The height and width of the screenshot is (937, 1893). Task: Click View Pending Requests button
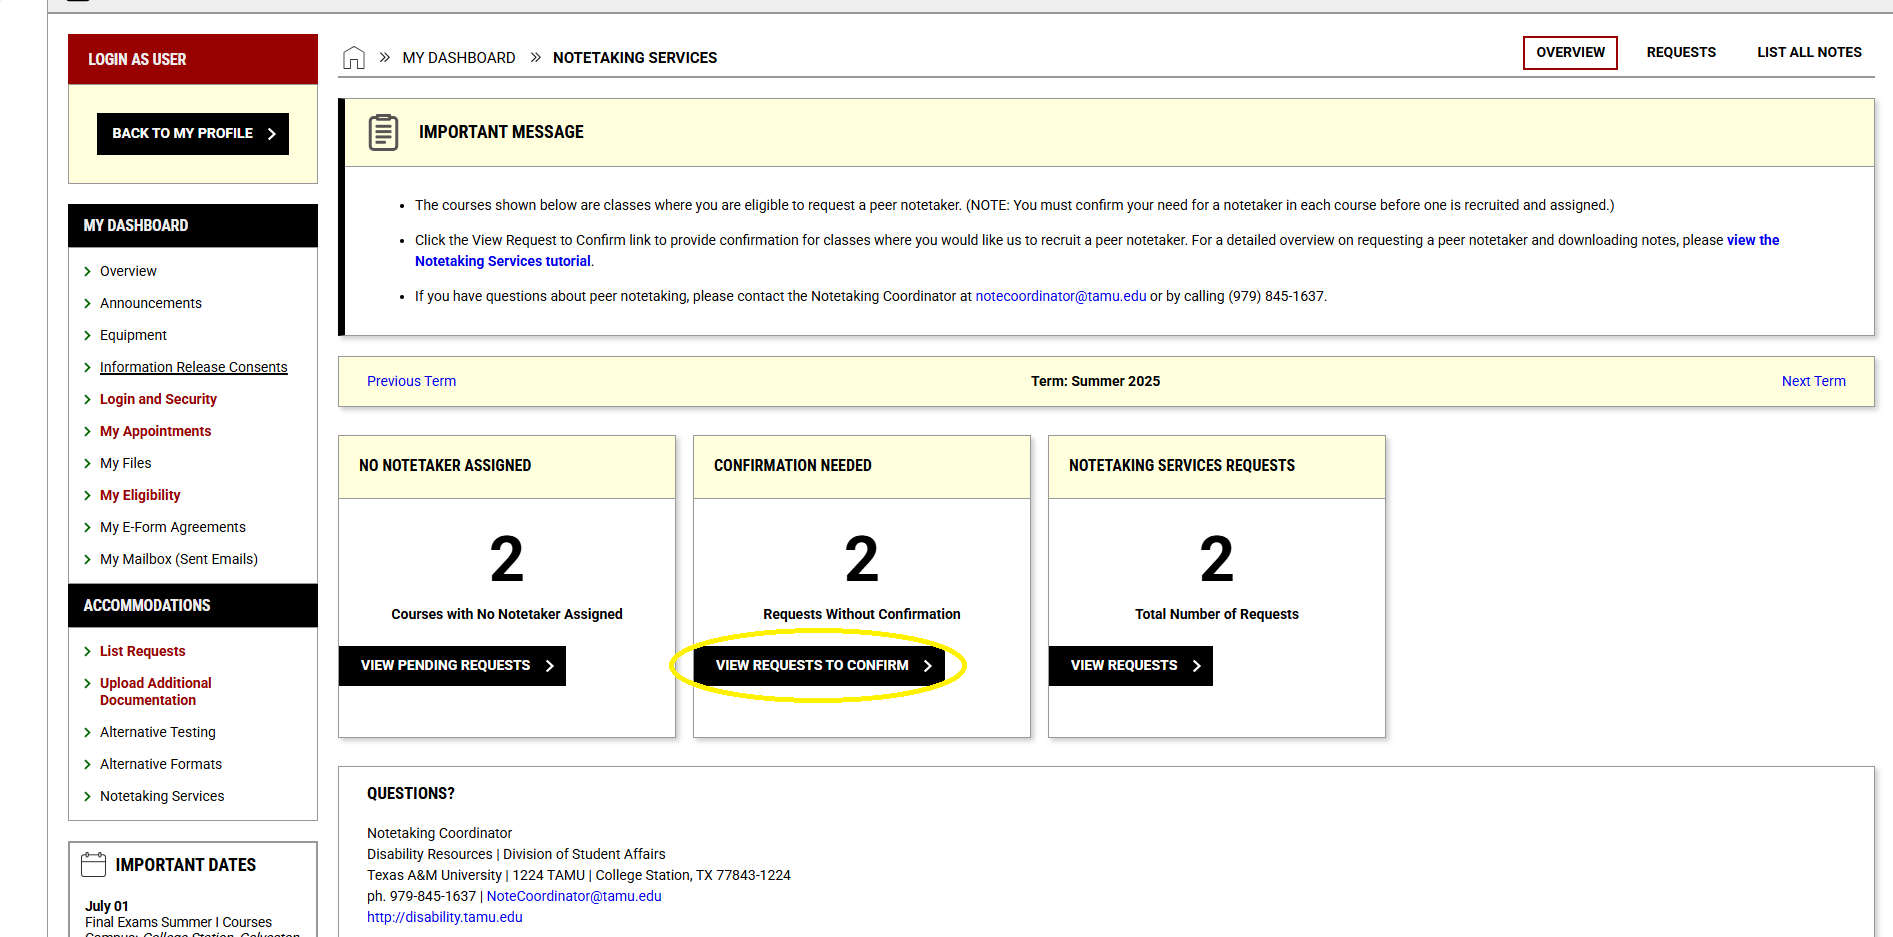click(452, 666)
